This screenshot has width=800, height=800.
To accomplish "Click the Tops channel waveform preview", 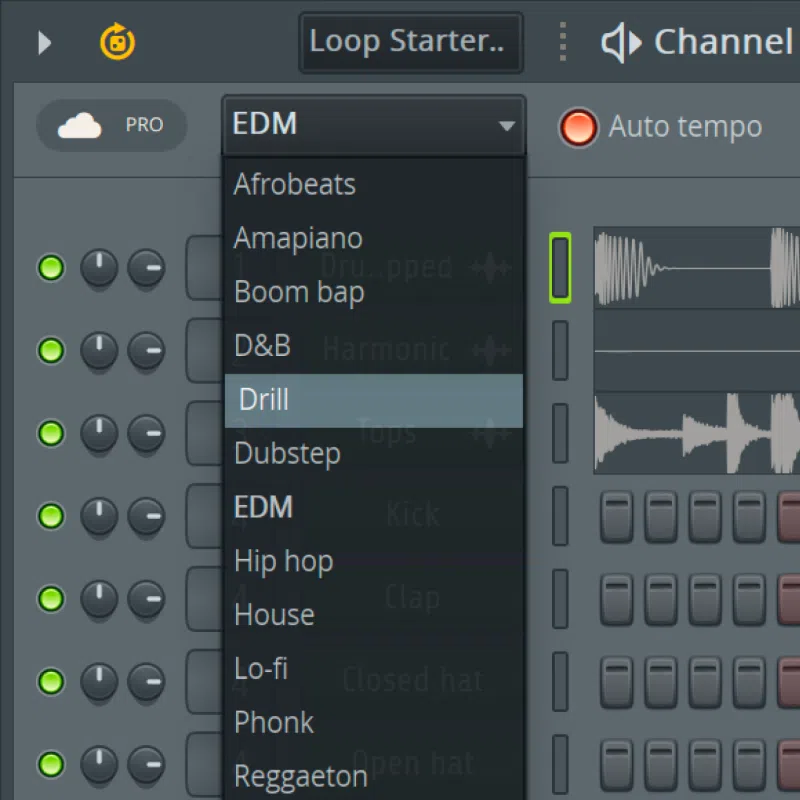I will point(696,433).
